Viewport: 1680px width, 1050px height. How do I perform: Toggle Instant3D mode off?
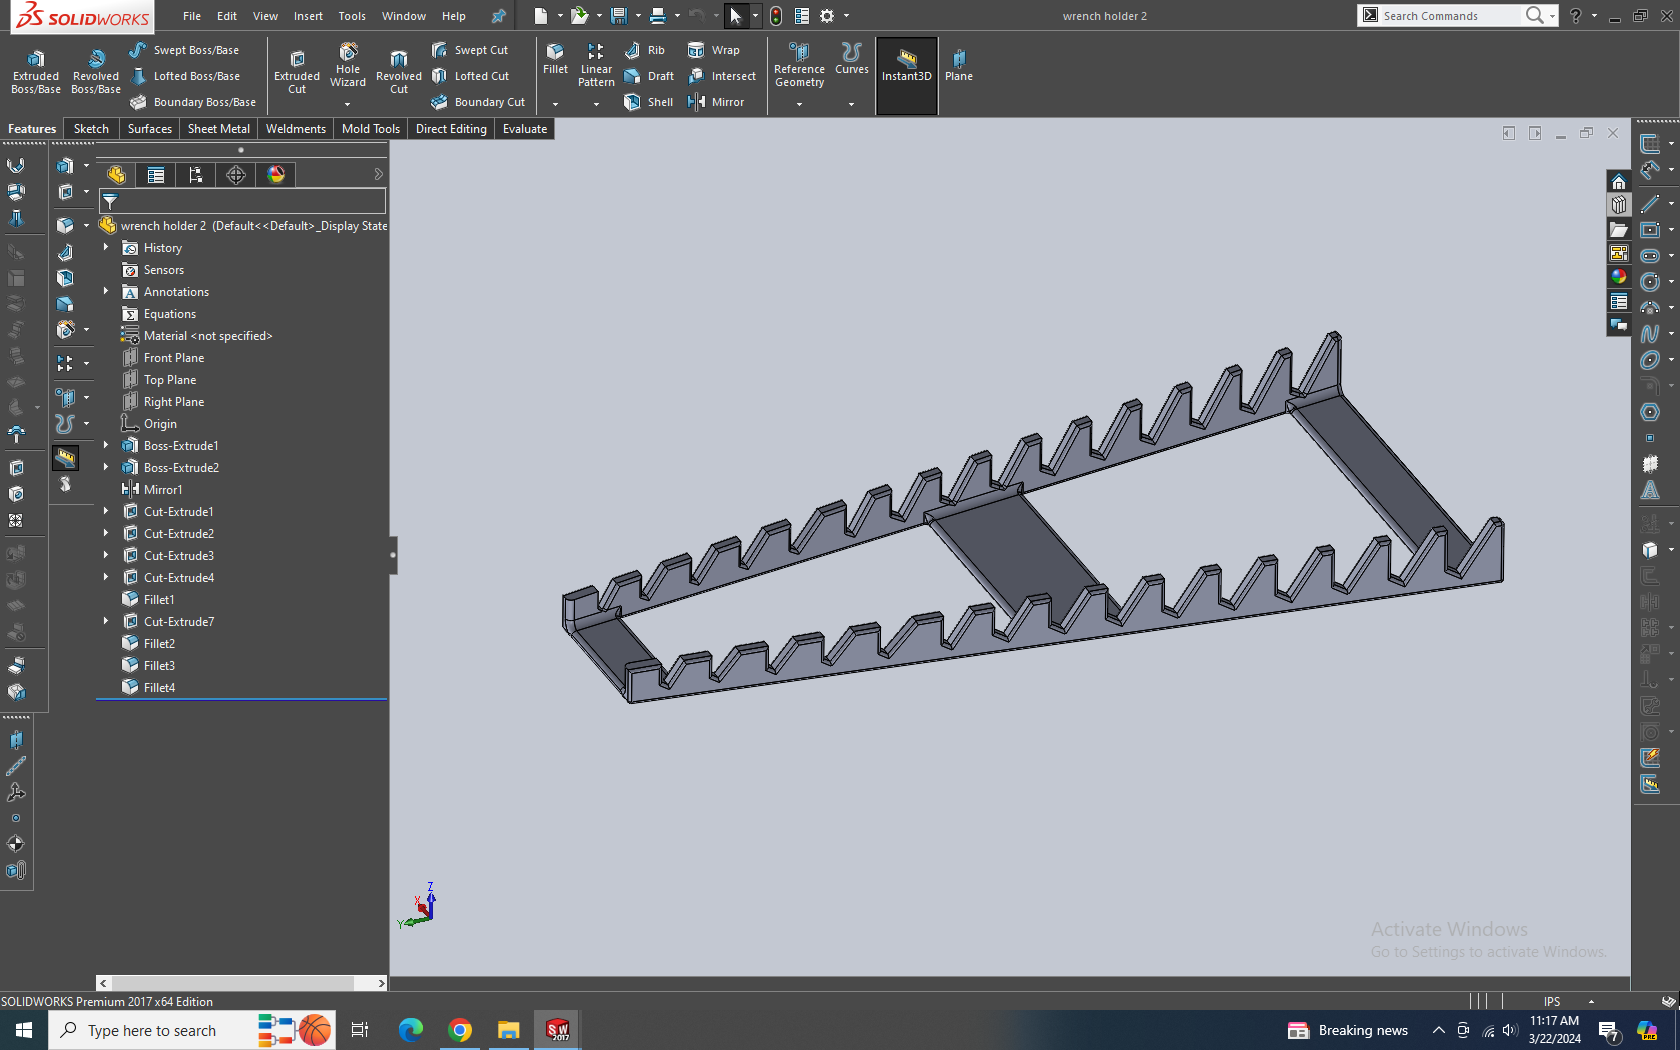pos(906,68)
